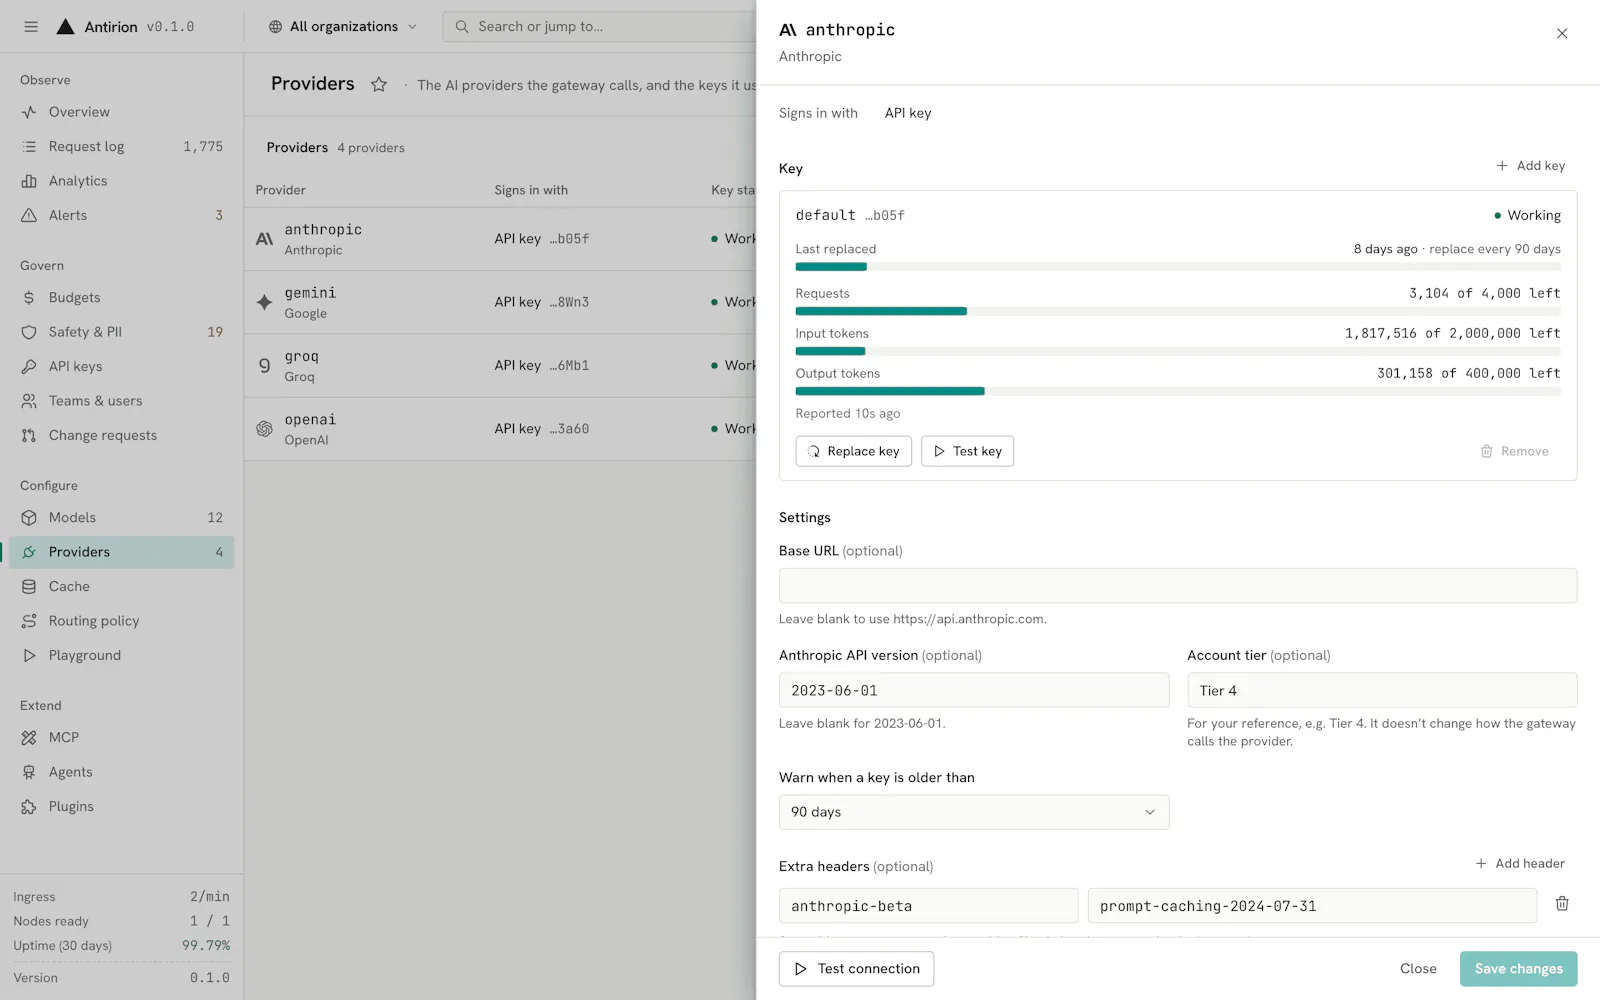Open Alerts in the sidebar
Image resolution: width=1600 pixels, height=1000 pixels.
(122, 215)
